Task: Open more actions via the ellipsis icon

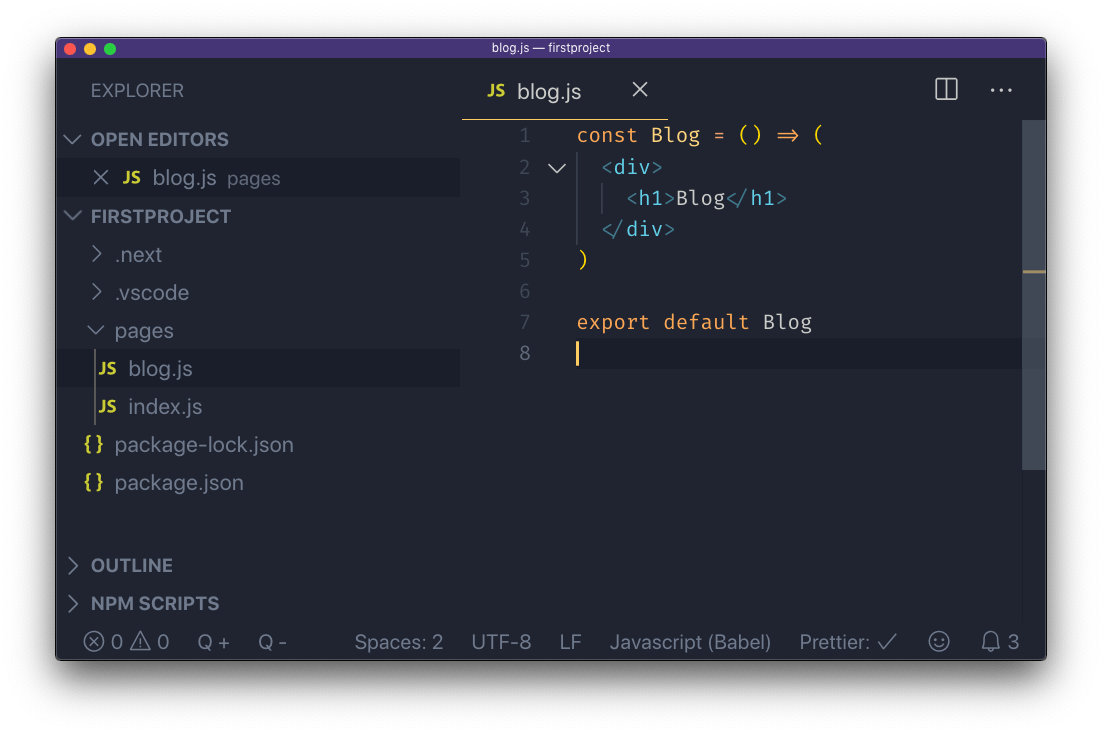Action: (1001, 90)
